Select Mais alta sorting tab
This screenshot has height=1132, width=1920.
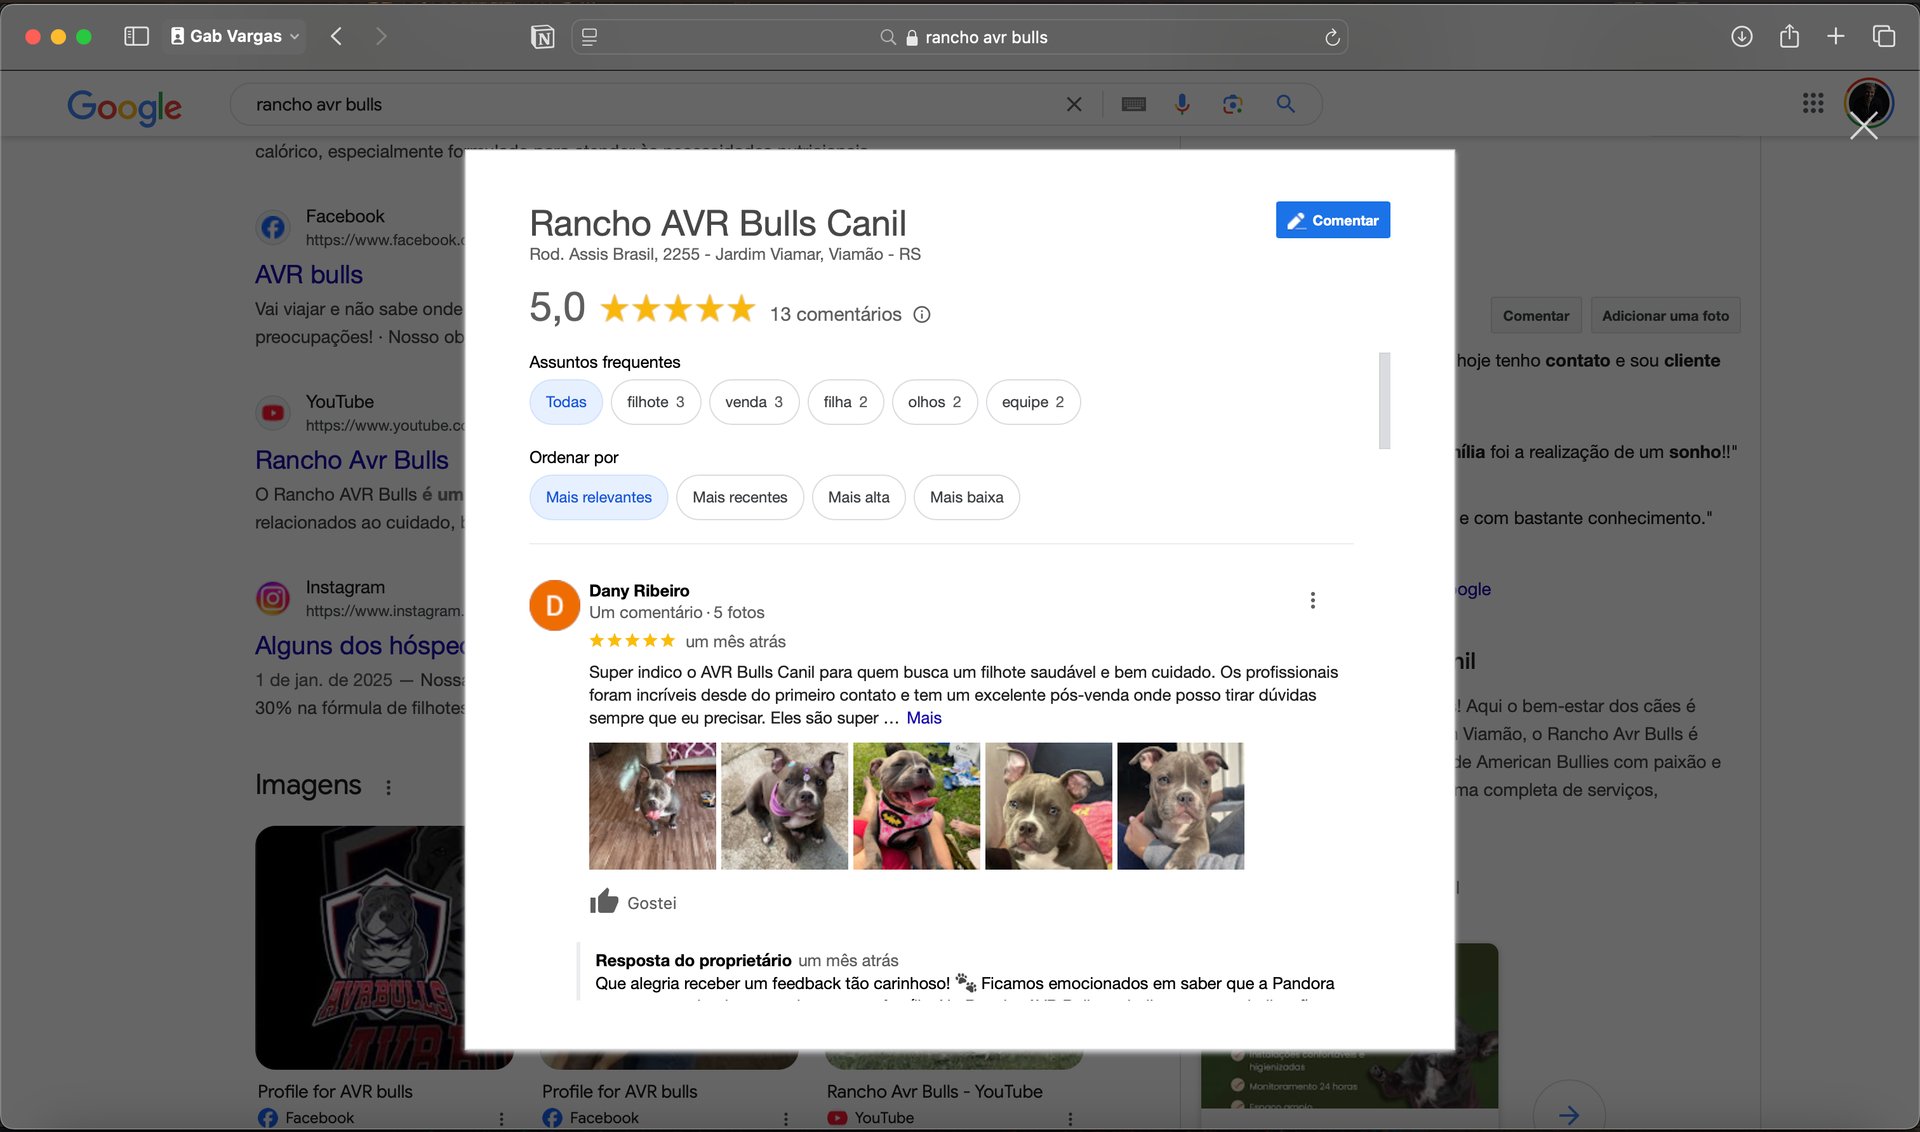pyautogui.click(x=858, y=497)
